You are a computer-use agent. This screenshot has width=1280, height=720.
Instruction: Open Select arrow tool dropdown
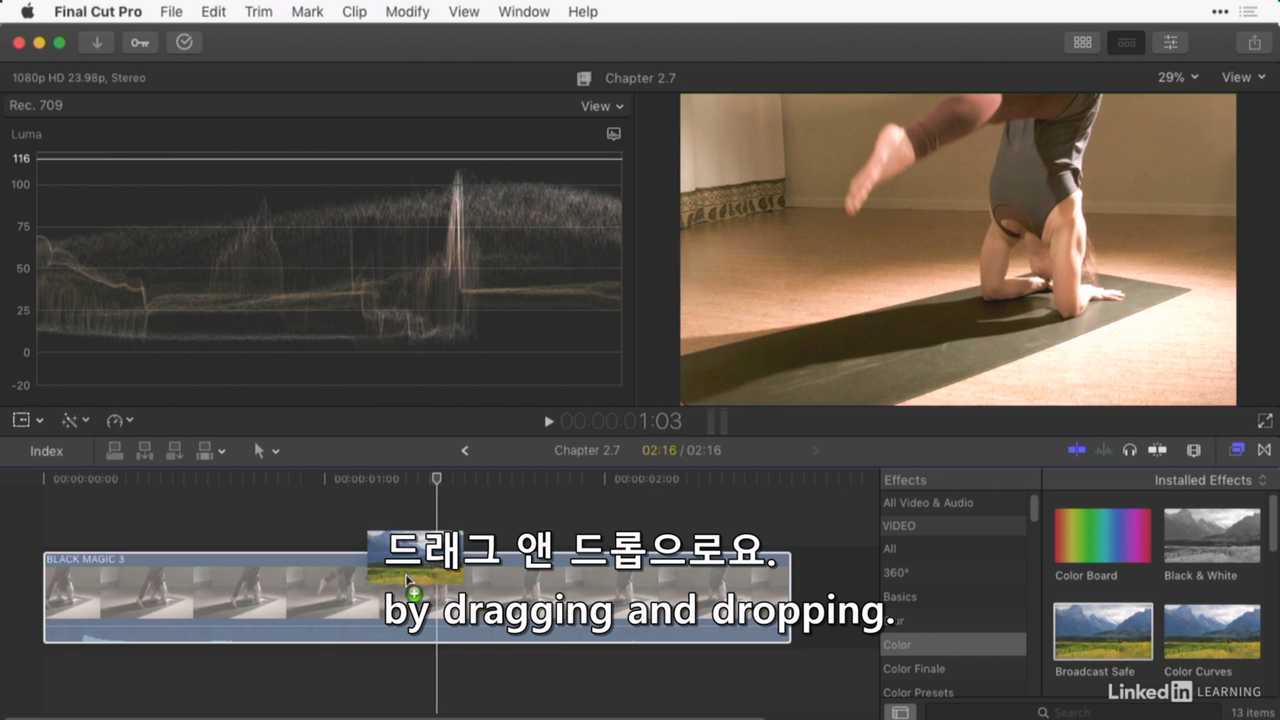coord(266,451)
